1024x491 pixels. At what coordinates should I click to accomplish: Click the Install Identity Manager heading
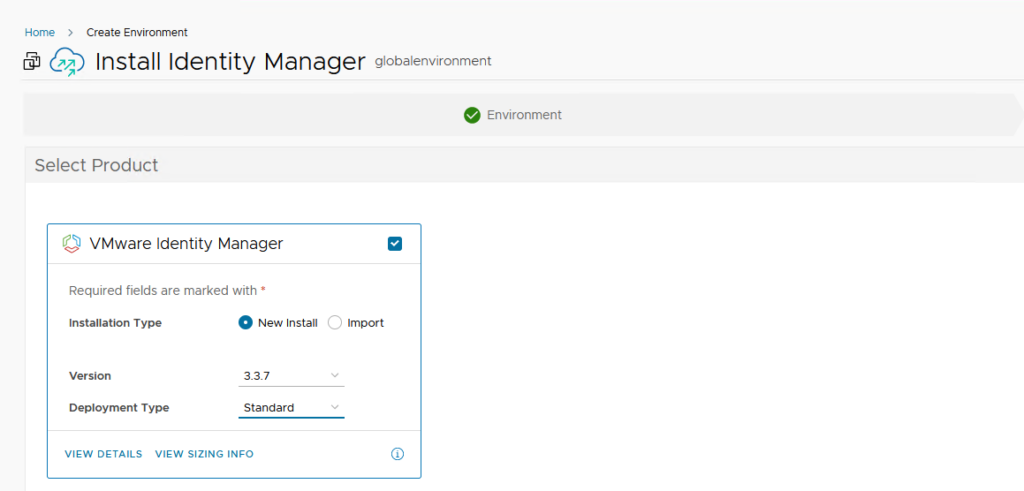[x=230, y=62]
